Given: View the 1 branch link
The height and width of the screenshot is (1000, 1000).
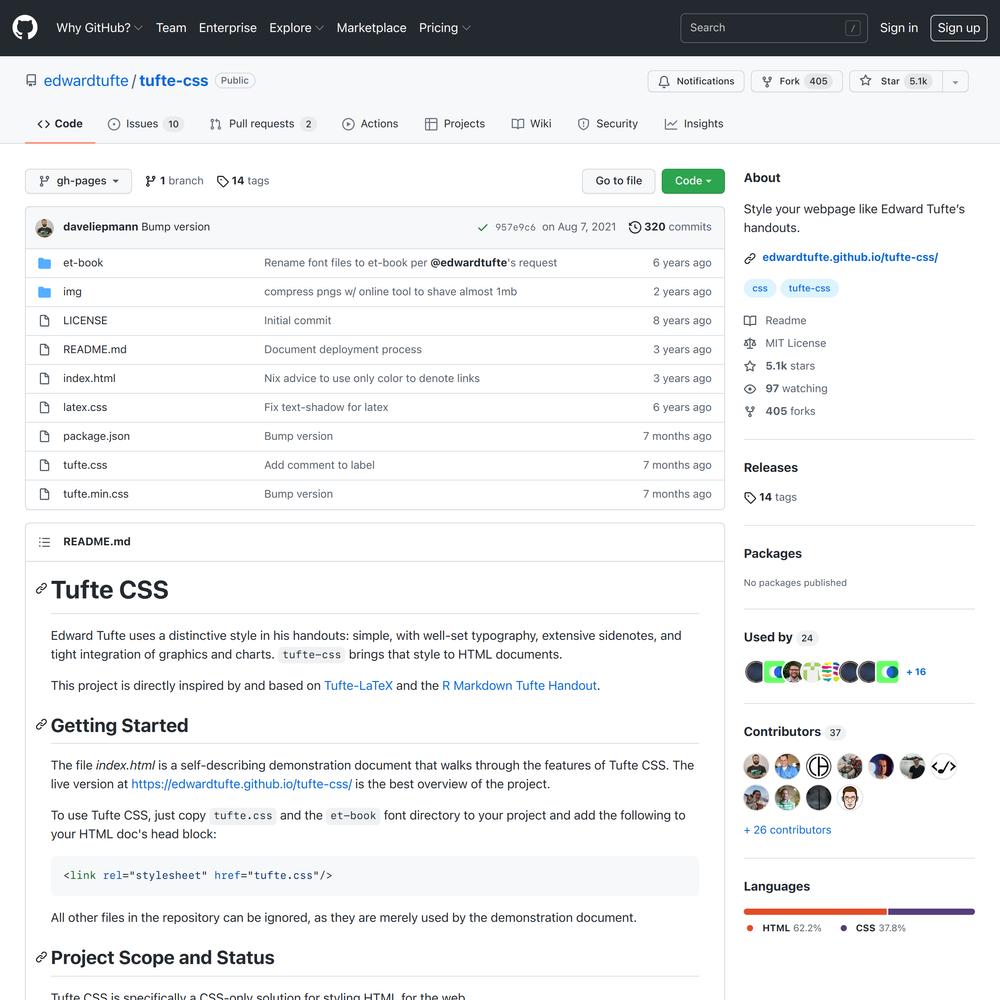Looking at the screenshot, I should click(x=174, y=181).
